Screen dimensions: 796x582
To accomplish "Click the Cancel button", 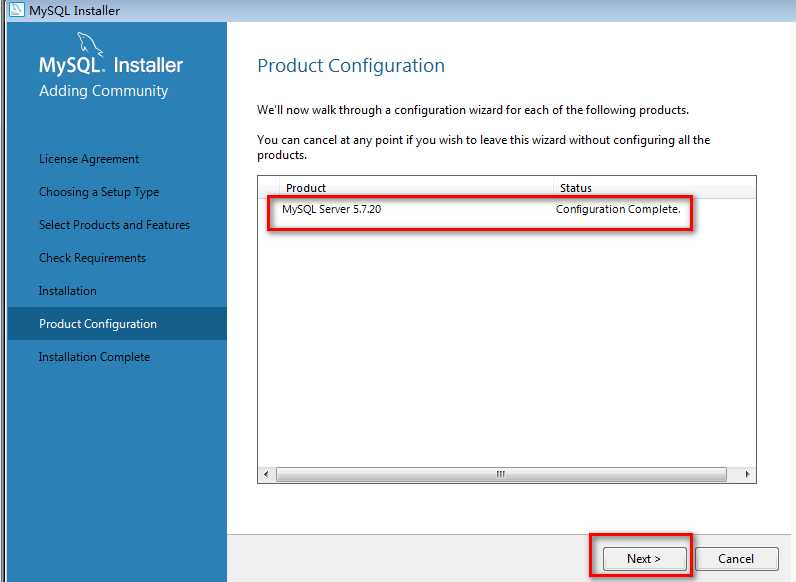I will pyautogui.click(x=736, y=559).
